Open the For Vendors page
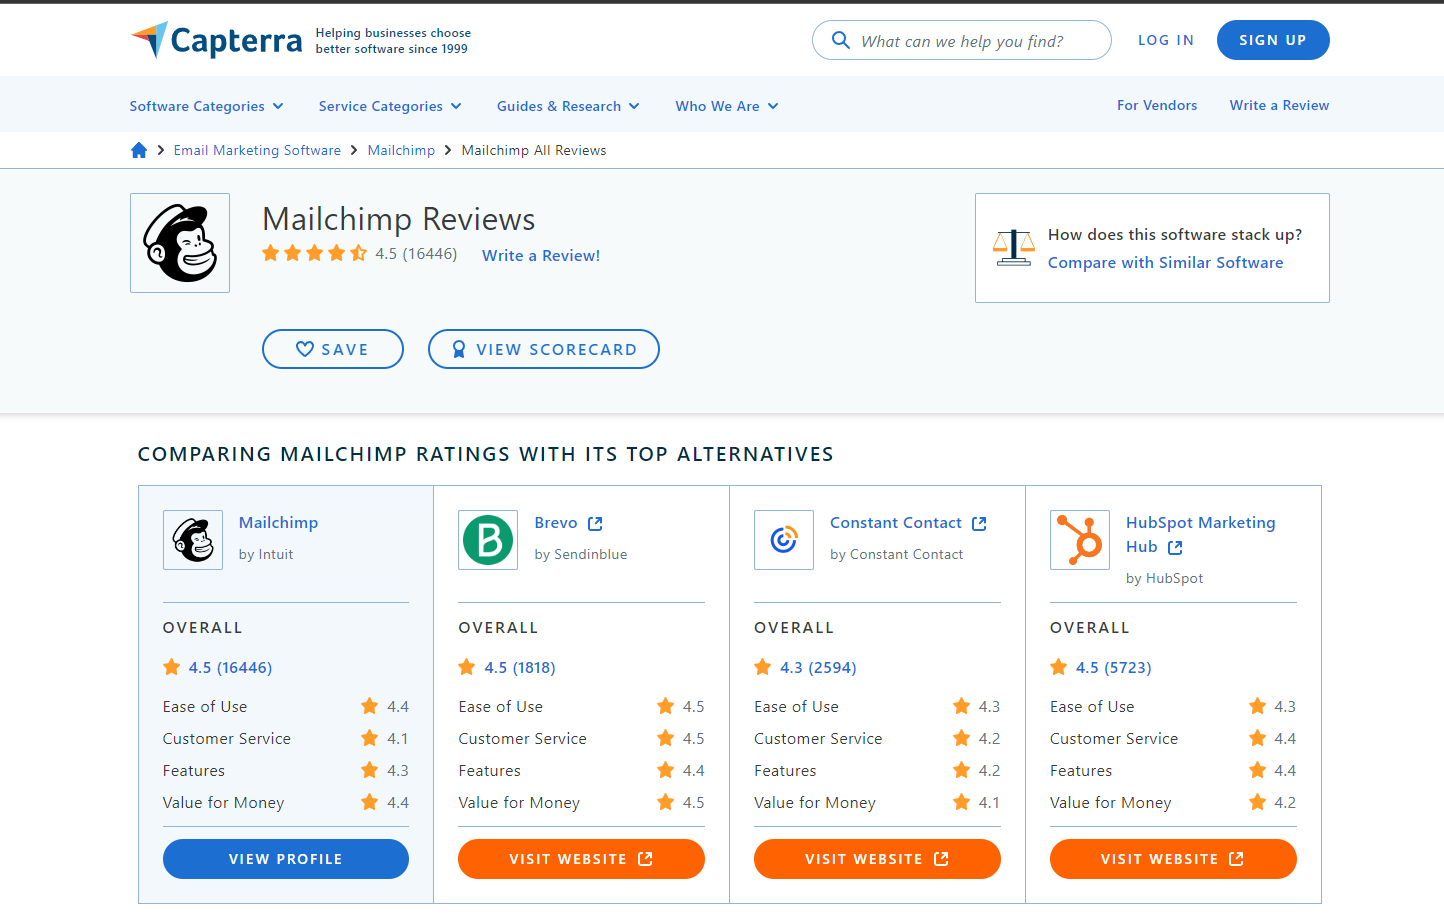 click(x=1157, y=105)
